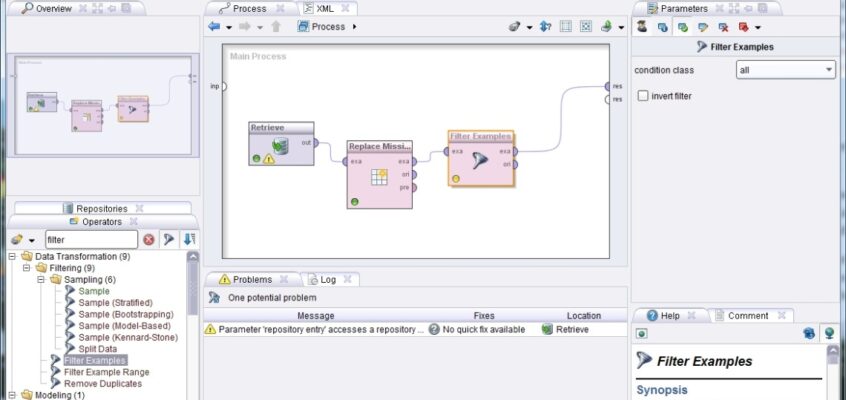
Task: Select Sample (Stratified) operator in tree
Action: 115,303
